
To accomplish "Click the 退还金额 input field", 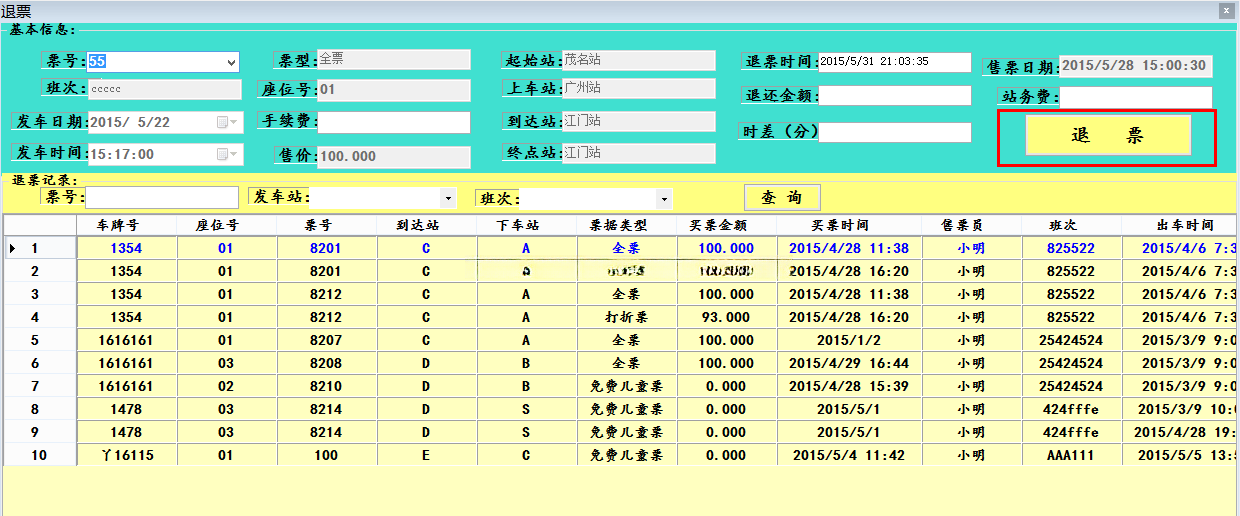I will pyautogui.click(x=895, y=96).
